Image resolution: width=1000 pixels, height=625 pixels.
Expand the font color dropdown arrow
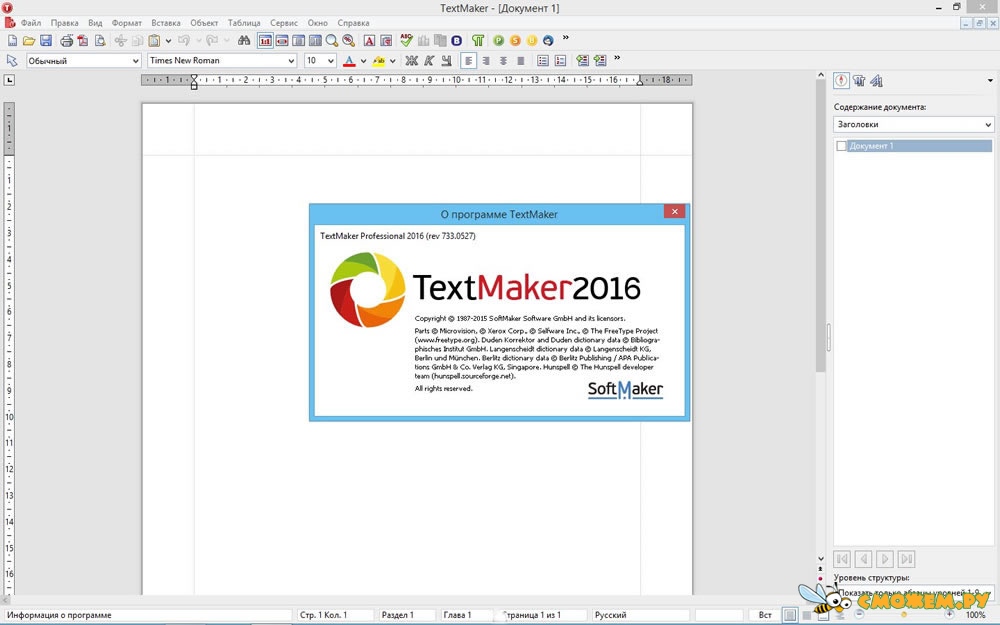tap(364, 61)
